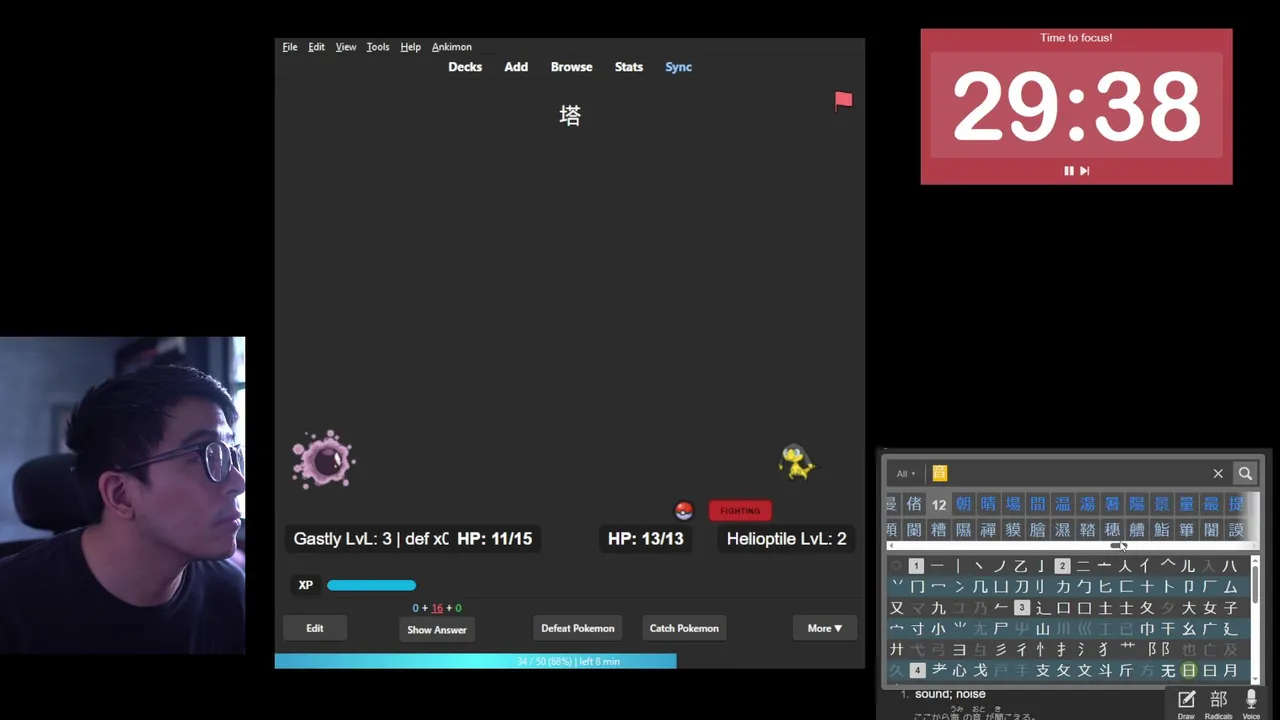1280x720 pixels.
Task: Expand the More dropdown menu
Action: (825, 628)
